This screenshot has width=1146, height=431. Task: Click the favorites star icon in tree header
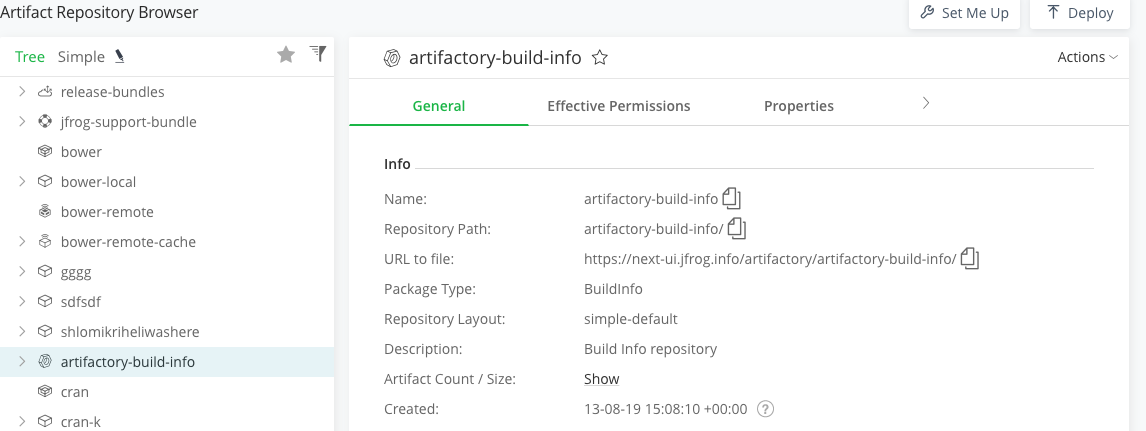pyautogui.click(x=286, y=55)
